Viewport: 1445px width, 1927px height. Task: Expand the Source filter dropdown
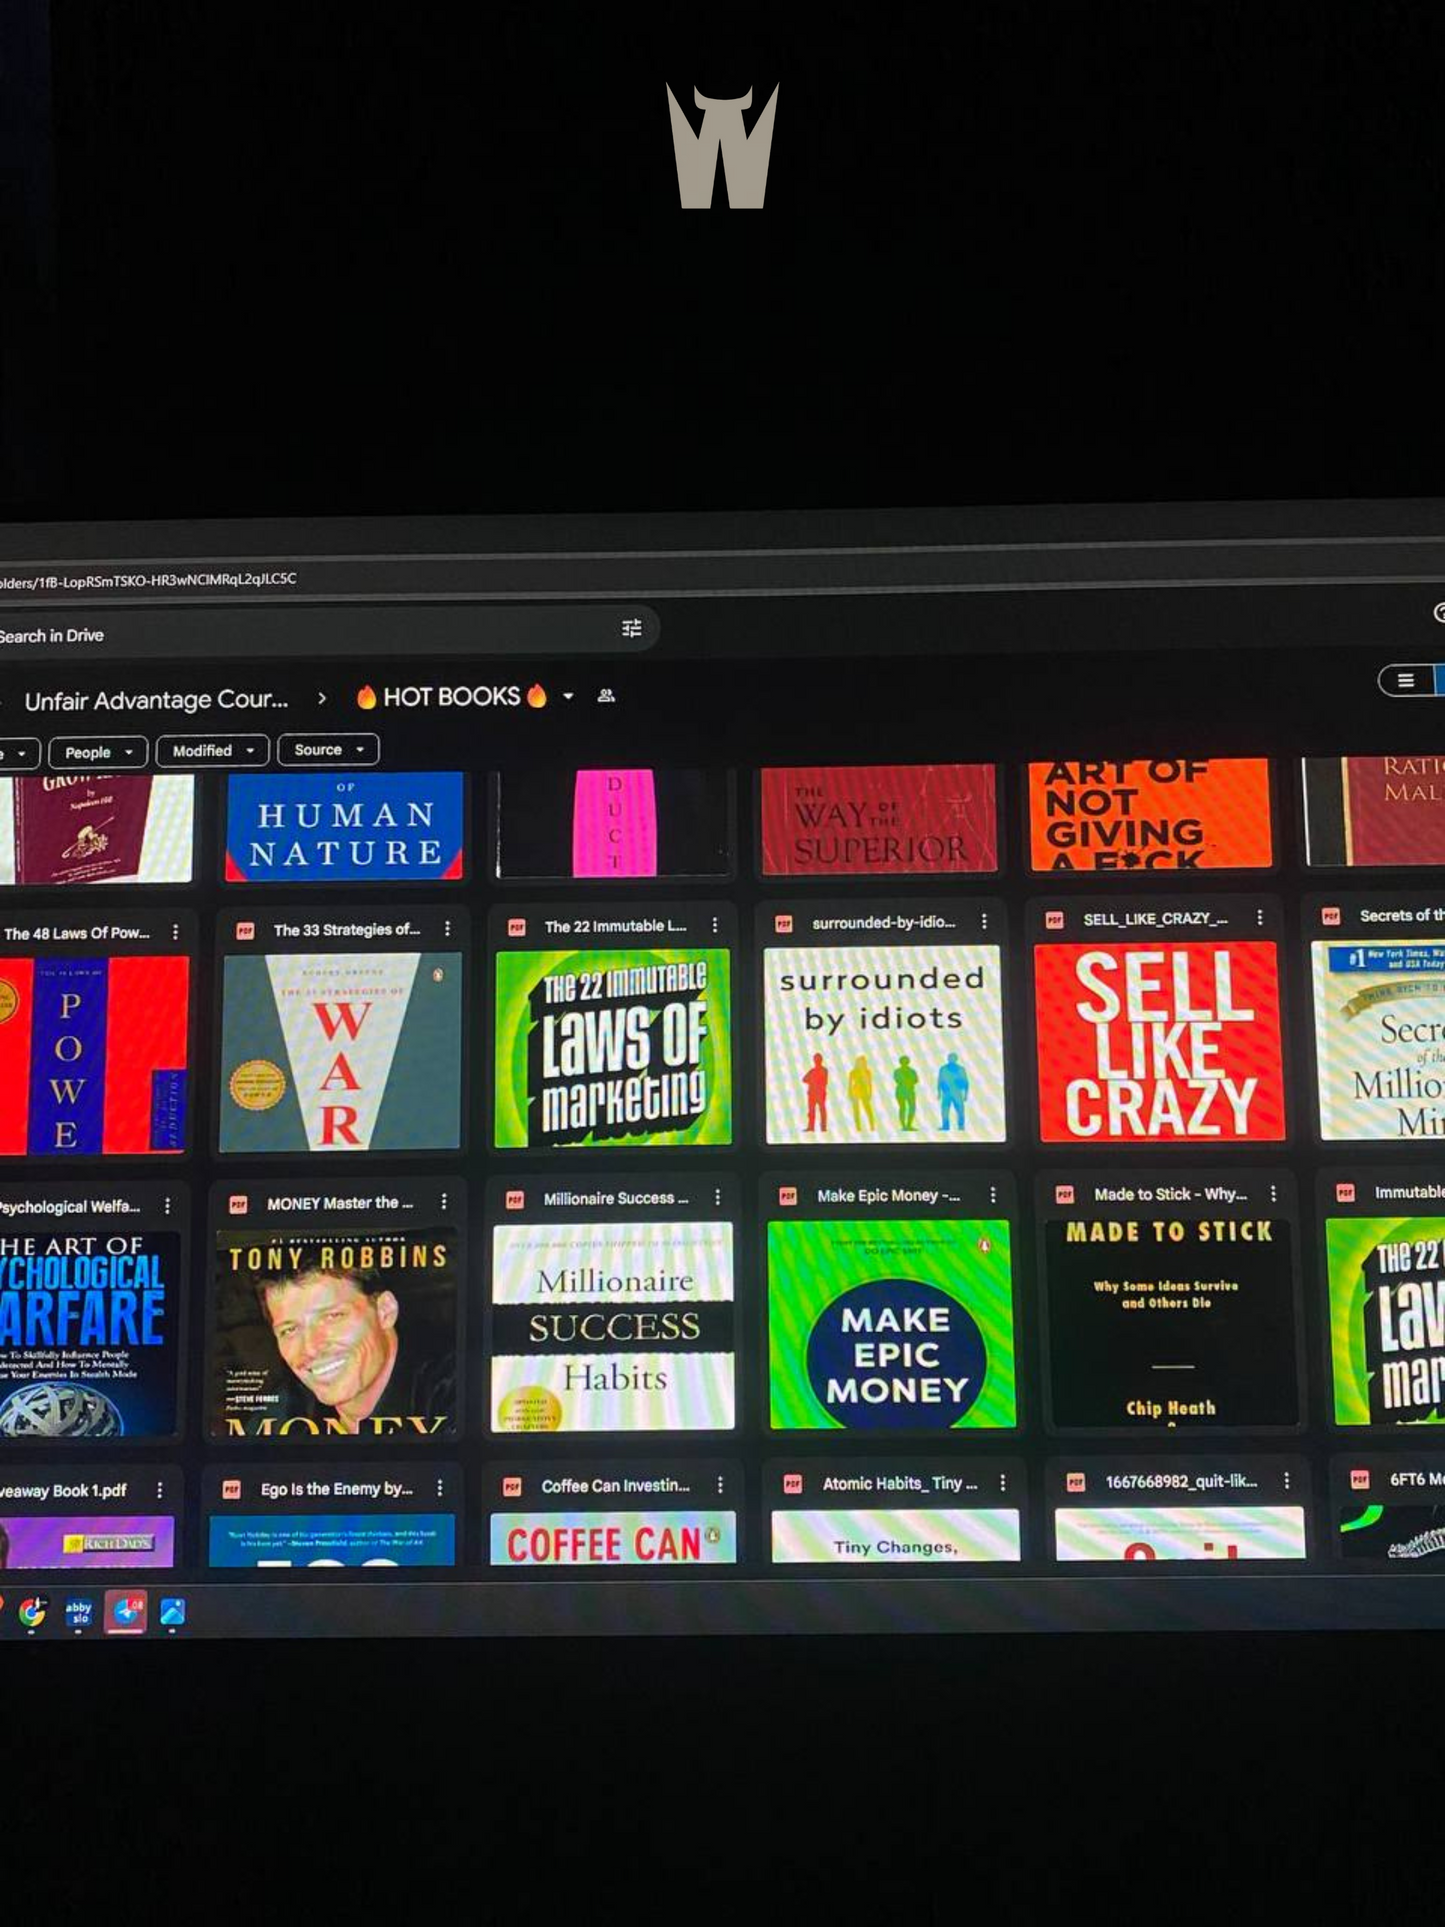coord(328,749)
